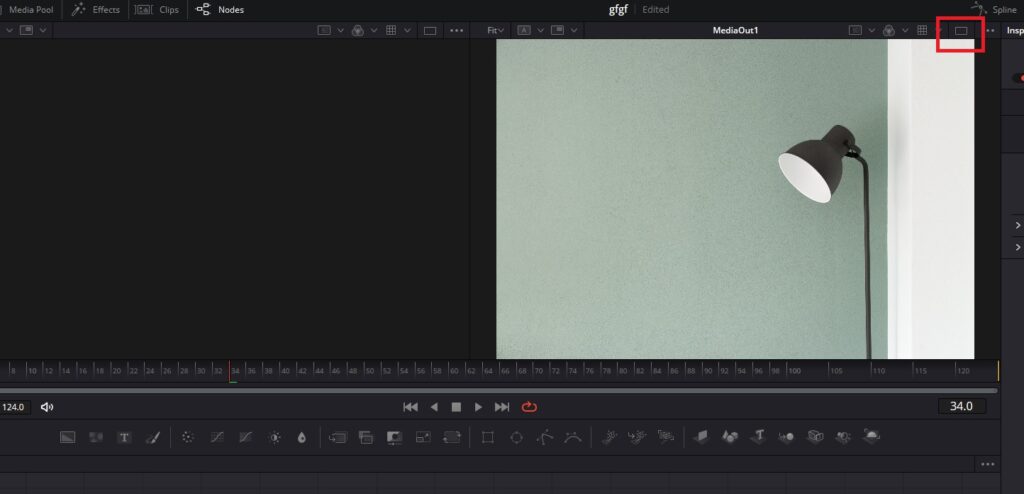Select the Paint tool icon
1024x494 pixels.
click(153, 437)
